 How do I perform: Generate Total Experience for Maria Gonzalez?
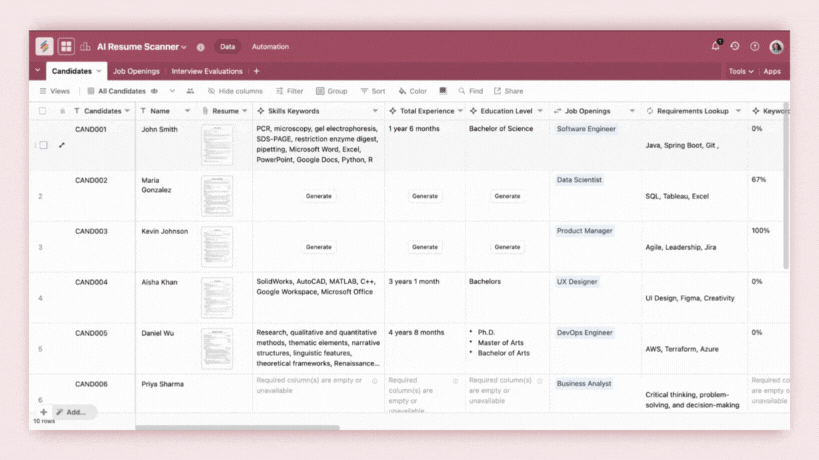point(425,196)
